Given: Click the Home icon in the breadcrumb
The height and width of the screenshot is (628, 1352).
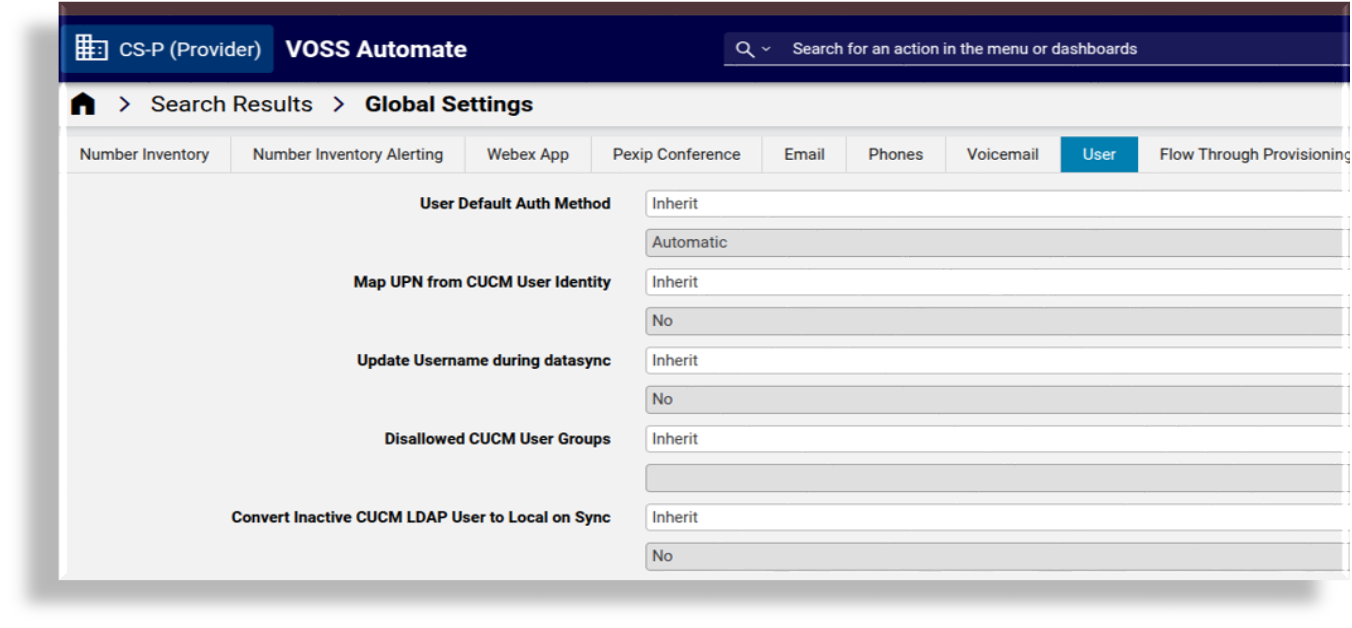Looking at the screenshot, I should [83, 103].
